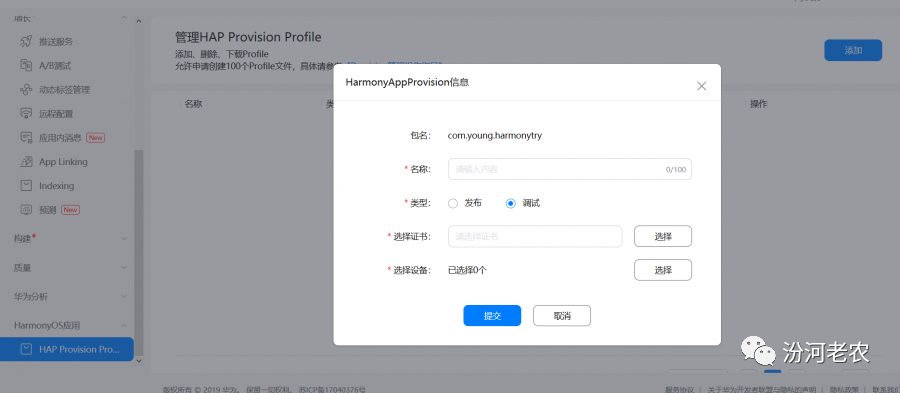This screenshot has width=900, height=393.
Task: Expand the 华为分析 sidebar section
Action: pos(125,297)
